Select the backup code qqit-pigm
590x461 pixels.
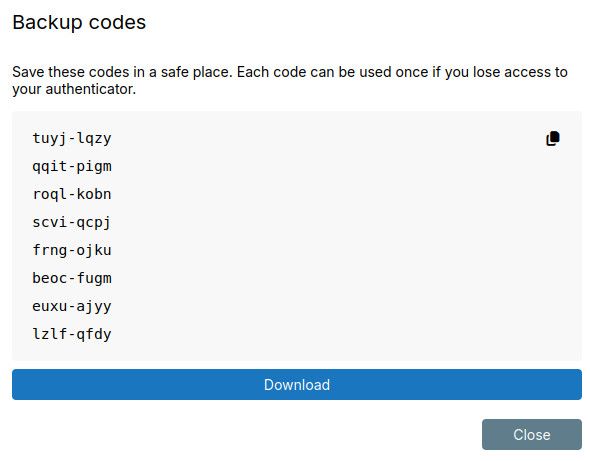click(72, 166)
